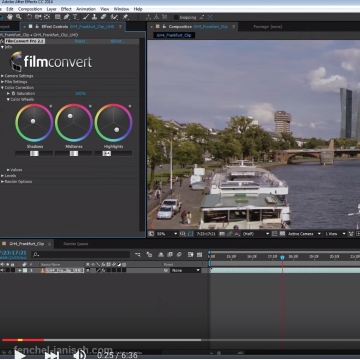Open the Window menu
This screenshot has width=360, height=360.
pos(121,9)
